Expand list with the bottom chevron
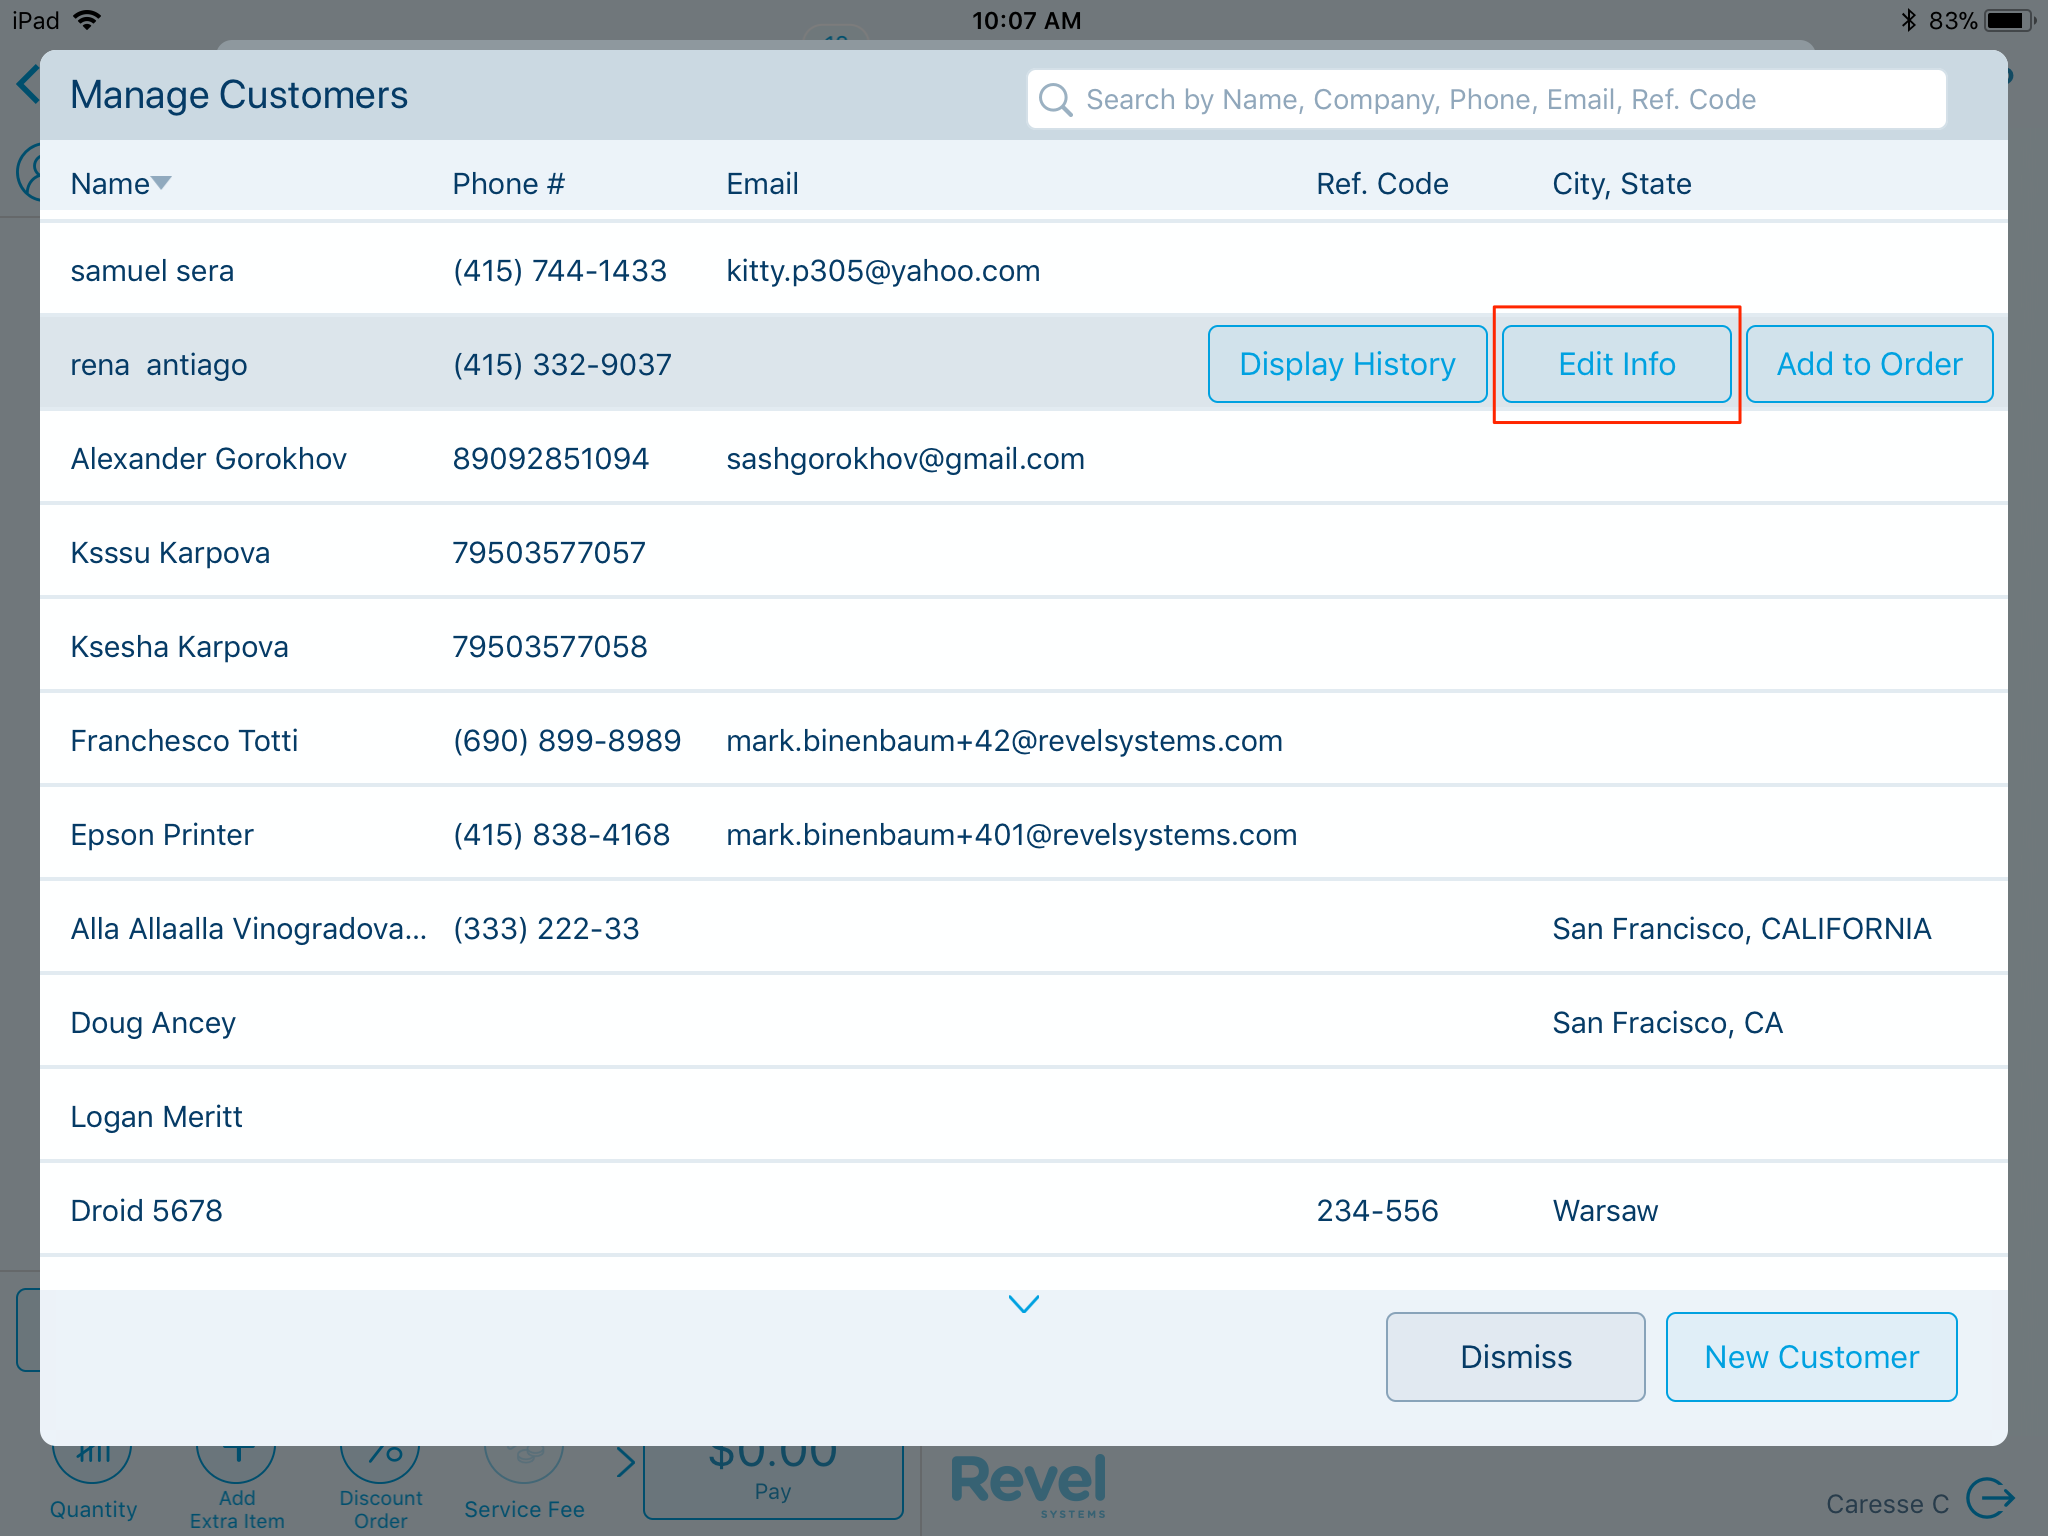Viewport: 2048px width, 1536px height. click(1023, 1304)
